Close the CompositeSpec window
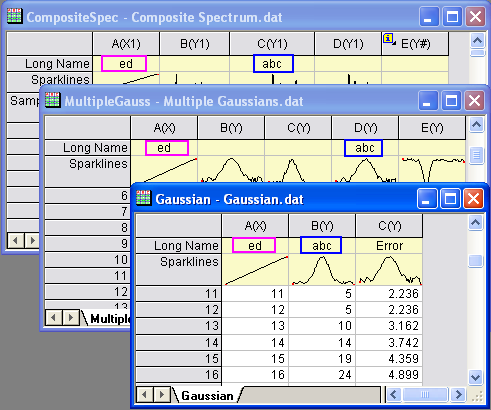The height and width of the screenshot is (410, 491). 475,16
